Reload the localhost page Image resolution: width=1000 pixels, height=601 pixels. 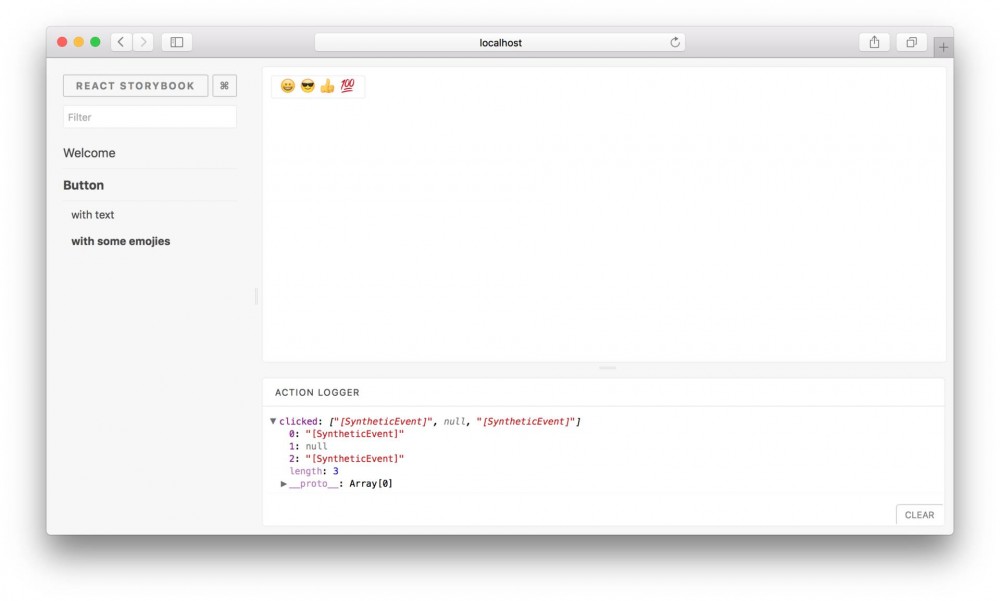pyautogui.click(x=675, y=42)
